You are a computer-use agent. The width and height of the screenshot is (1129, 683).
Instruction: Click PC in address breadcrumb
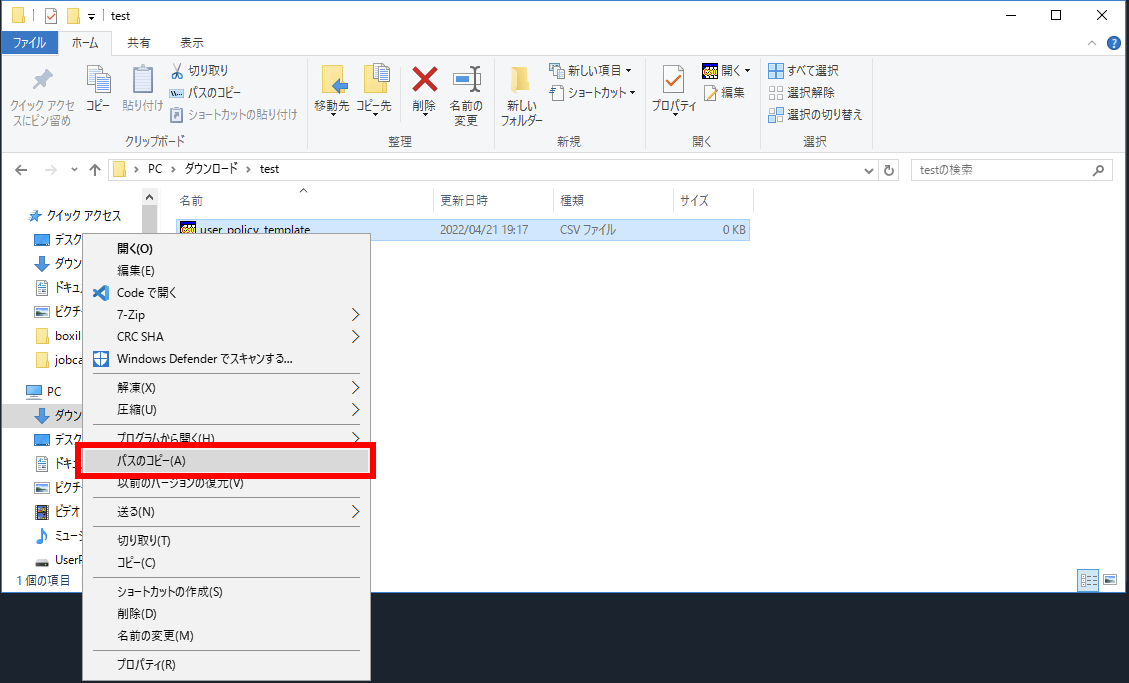click(x=155, y=169)
